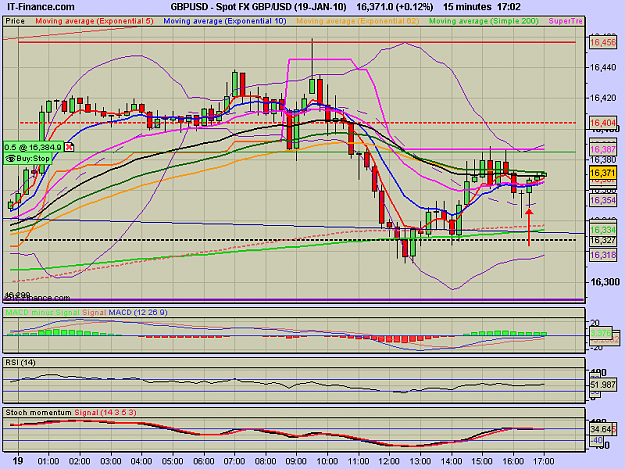Click the yellow 16,371 current price tag
Viewport: 625px width, 469px height.
(x=603, y=173)
